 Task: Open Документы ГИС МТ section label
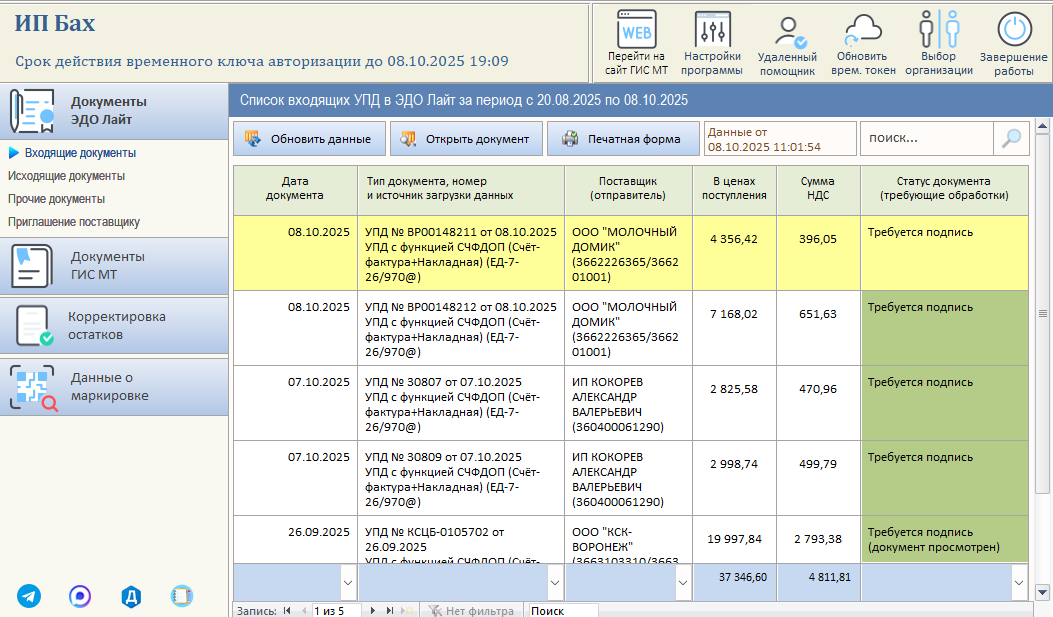click(107, 265)
